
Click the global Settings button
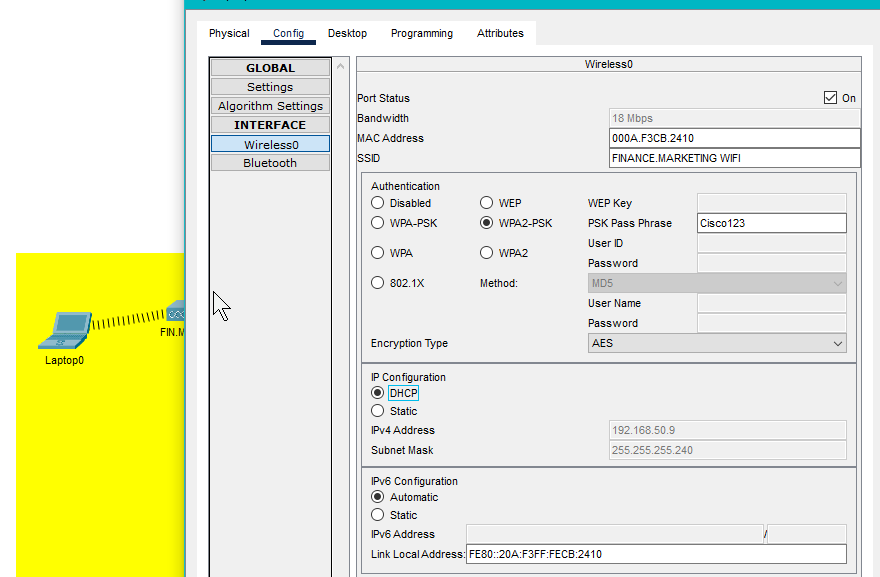pos(270,87)
